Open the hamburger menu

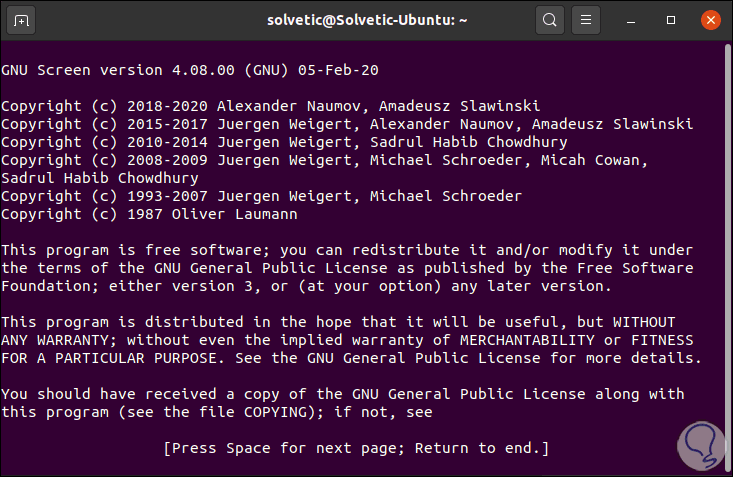coord(586,21)
